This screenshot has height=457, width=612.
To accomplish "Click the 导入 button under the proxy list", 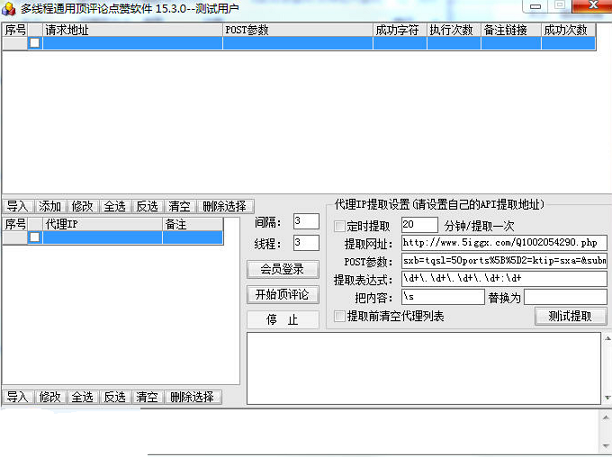I will [x=18, y=397].
